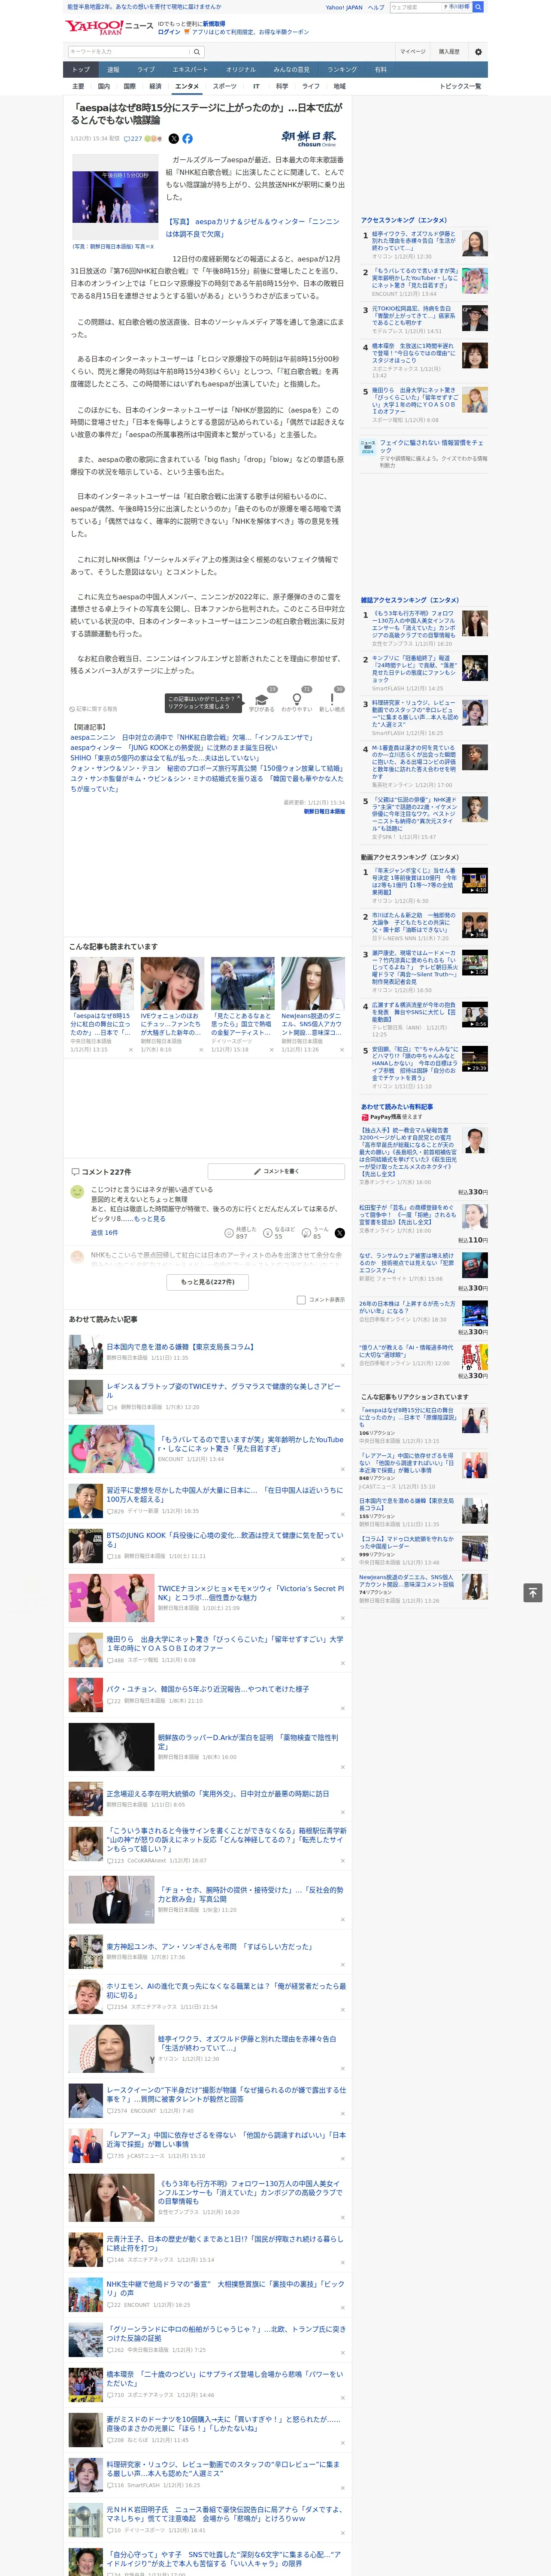
Task: Open マイページ link
Action: (x=413, y=51)
